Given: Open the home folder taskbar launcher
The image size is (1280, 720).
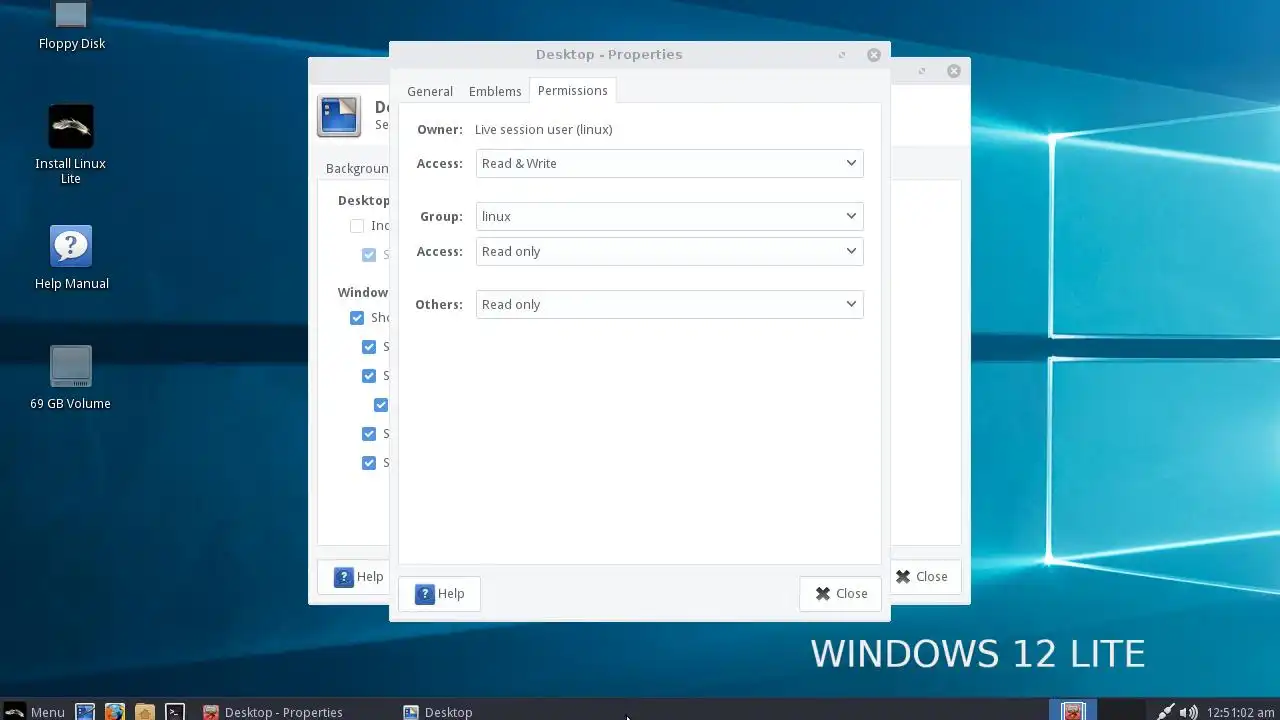Looking at the screenshot, I should (x=145, y=712).
